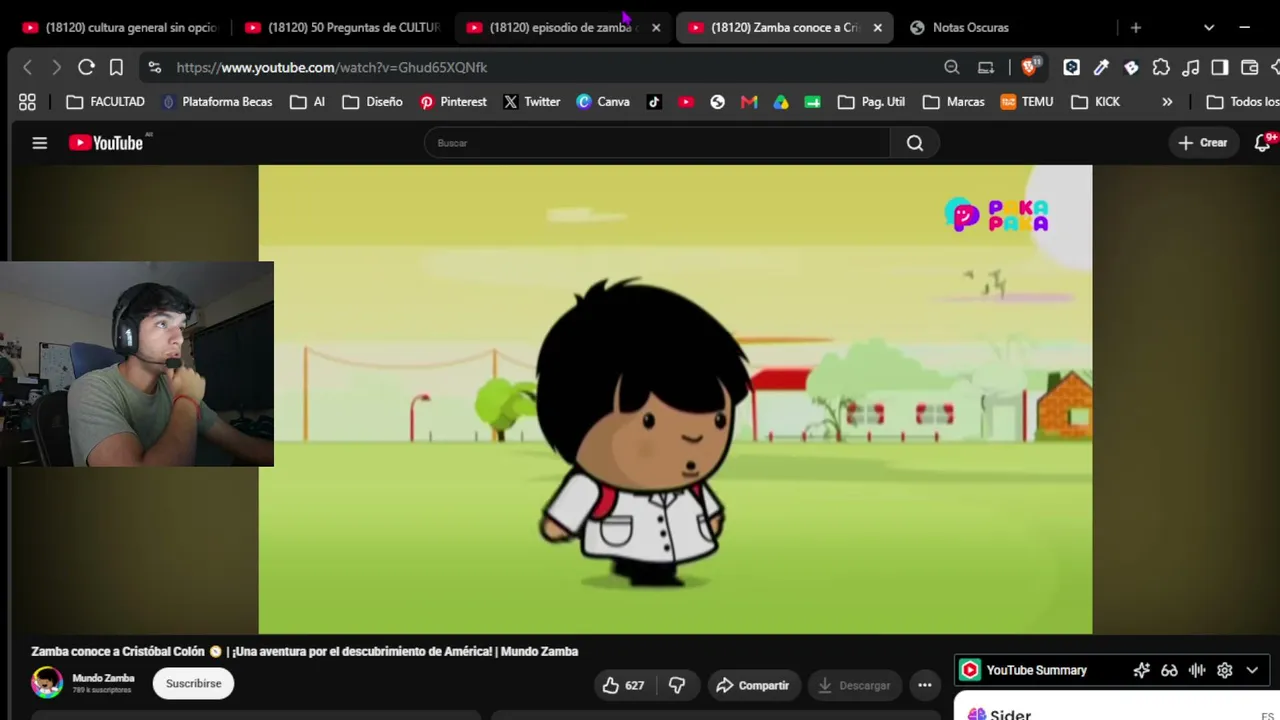Open the Pag. Util bookmarks folder
Viewport: 1280px width, 720px height.
[871, 102]
